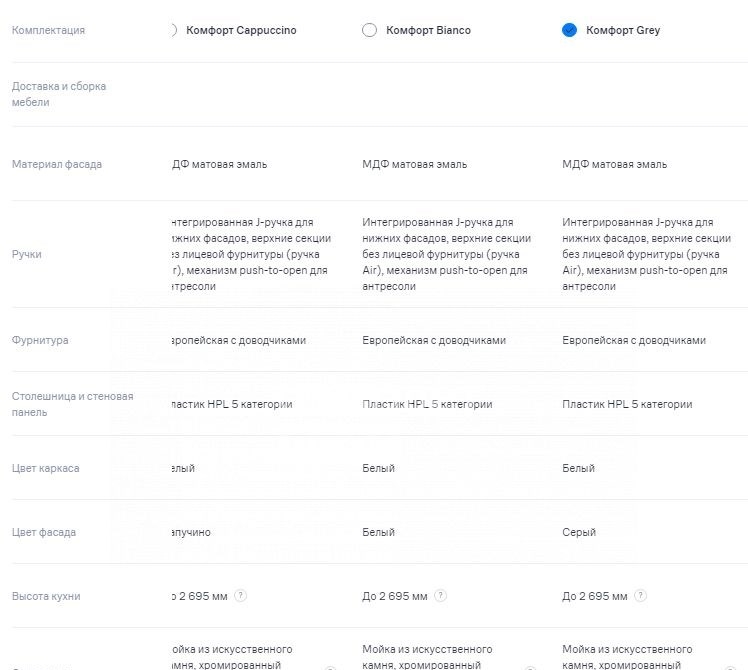Viewport: 748px width, 670px height.
Task: Click the checked Комфорт Grey radio button
Action: [x=569, y=30]
